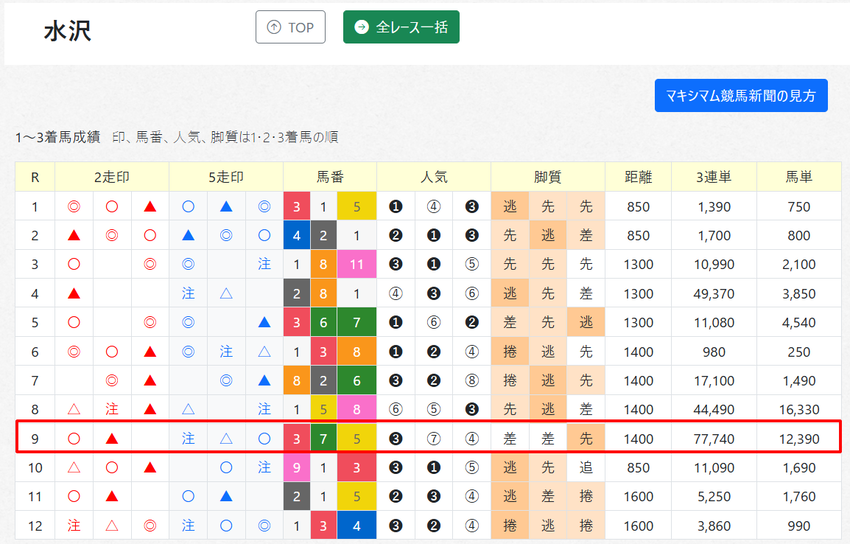
Task: Click the TOP button
Action: click(291, 27)
